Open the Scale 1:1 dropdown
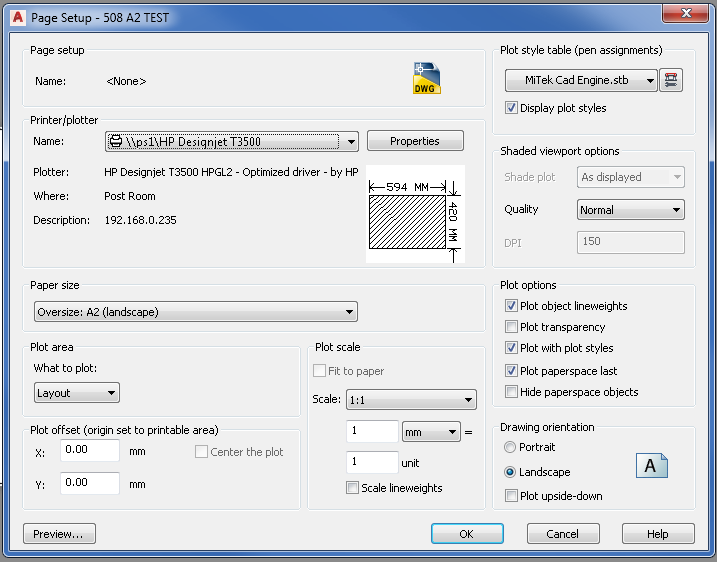Viewport: 717px width, 562px height. [x=411, y=400]
